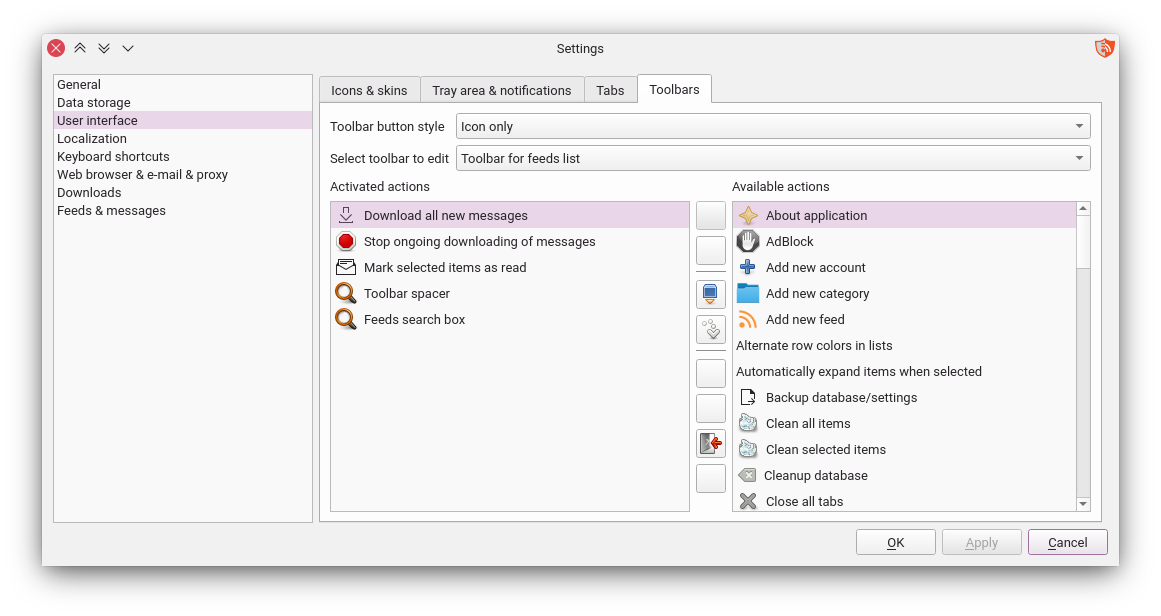
Task: Click the AdBlock hand icon
Action: pos(748,241)
